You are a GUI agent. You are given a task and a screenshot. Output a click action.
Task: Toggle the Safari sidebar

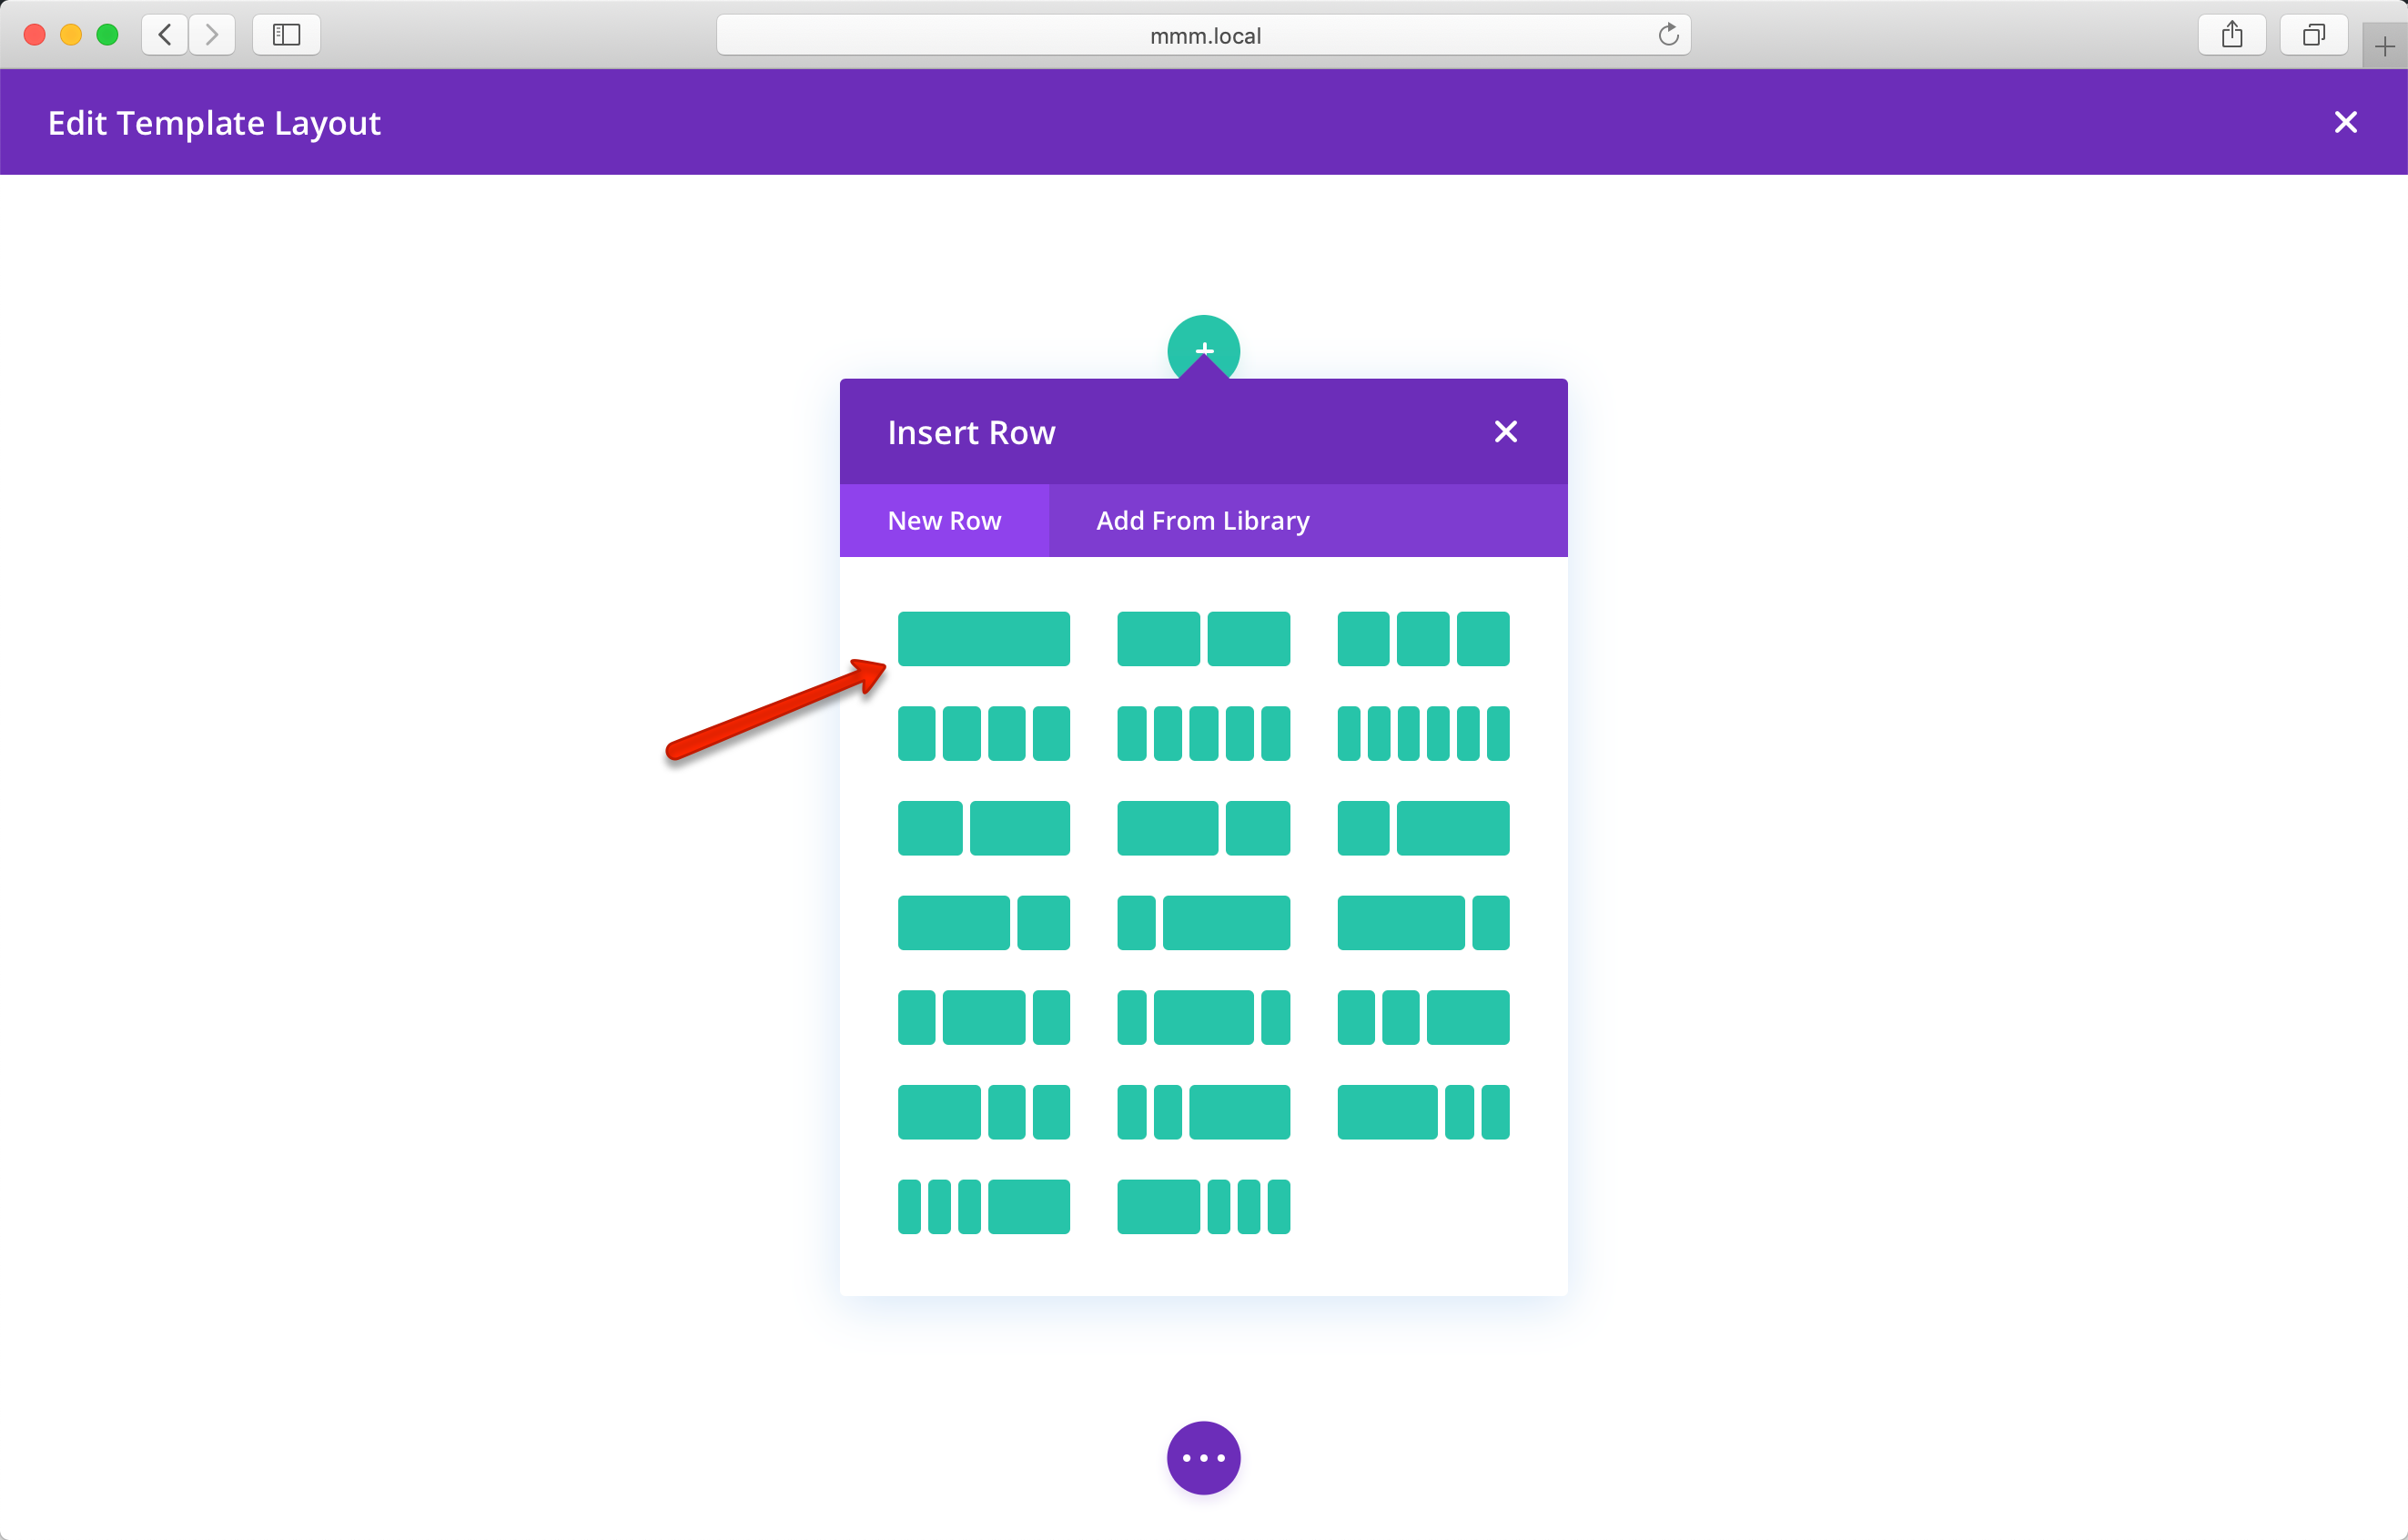point(286,35)
